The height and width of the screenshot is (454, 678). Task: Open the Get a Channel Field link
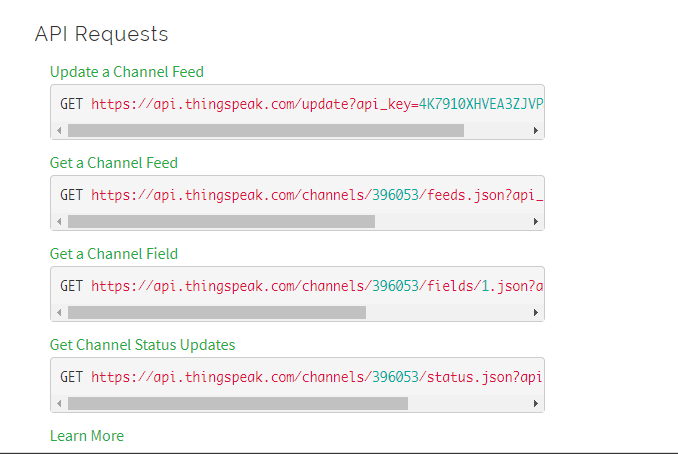pos(114,254)
